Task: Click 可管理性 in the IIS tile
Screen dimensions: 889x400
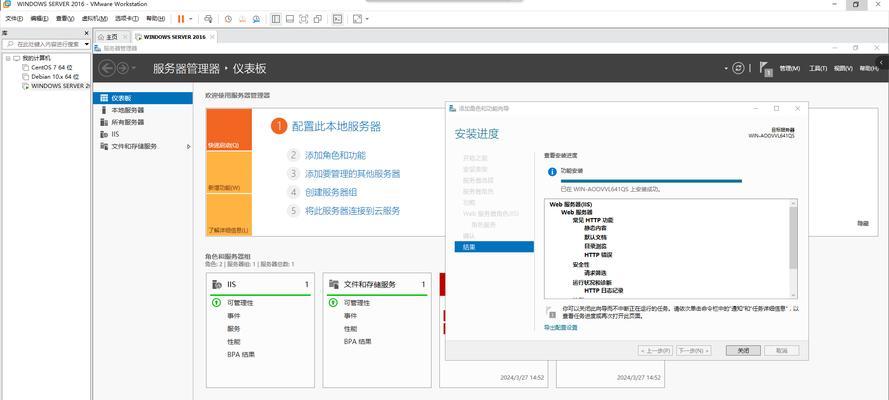Action: (240, 303)
